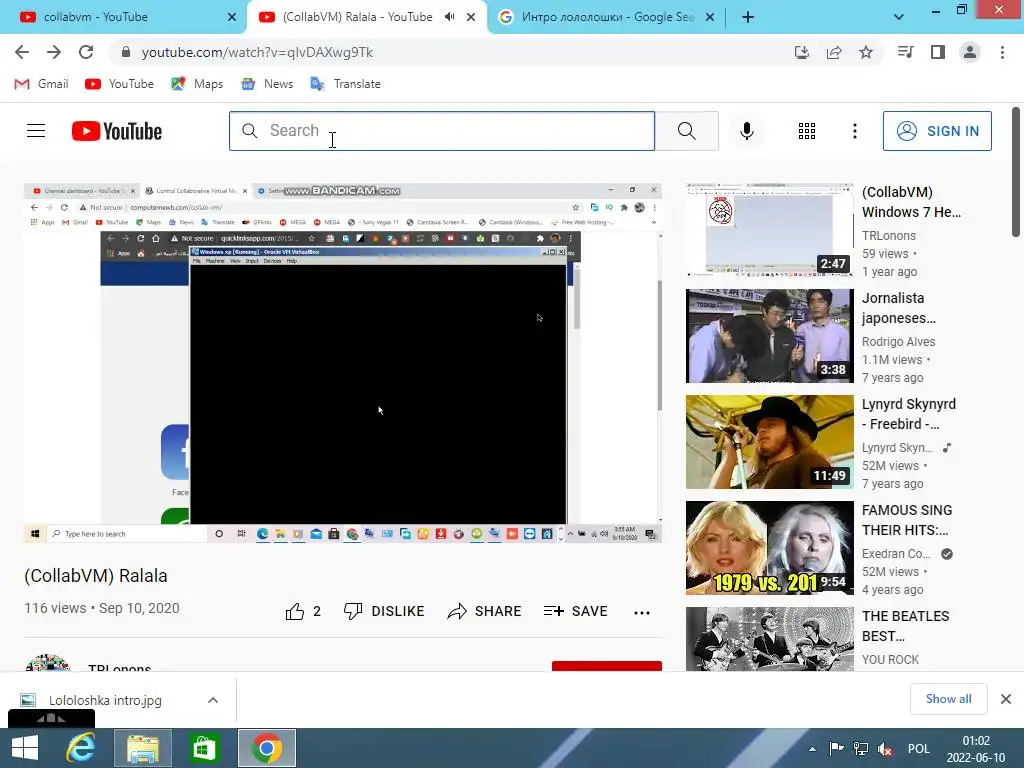Open the Chrome profile avatar
1024x768 pixels.
point(970,52)
